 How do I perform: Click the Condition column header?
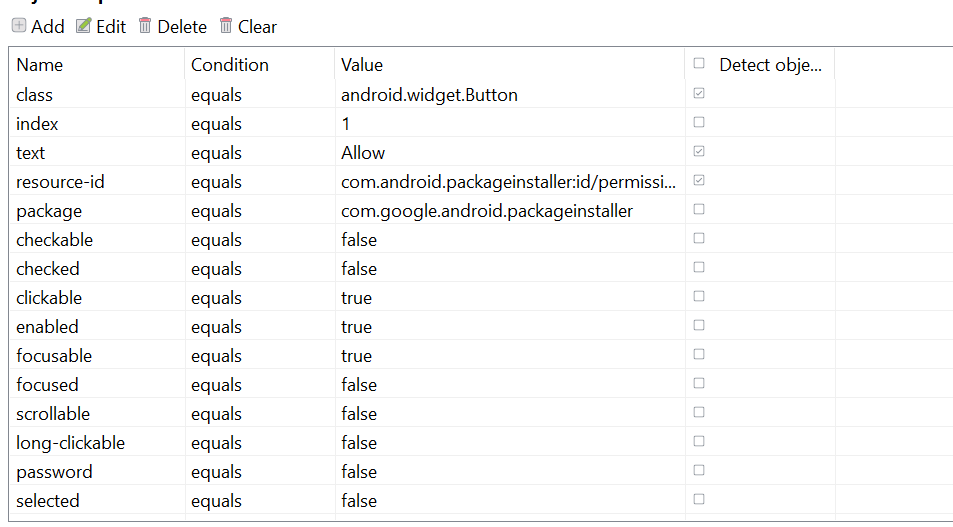pyautogui.click(x=230, y=65)
